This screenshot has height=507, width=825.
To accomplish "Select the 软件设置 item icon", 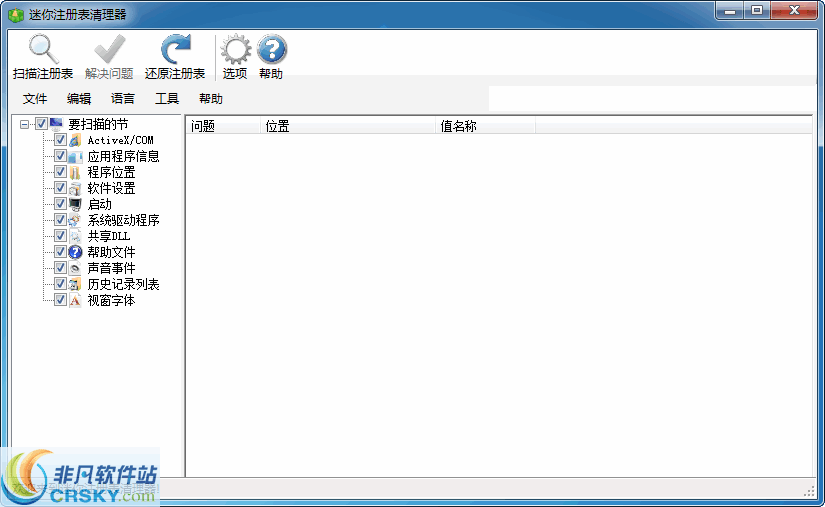I will pyautogui.click(x=75, y=188).
